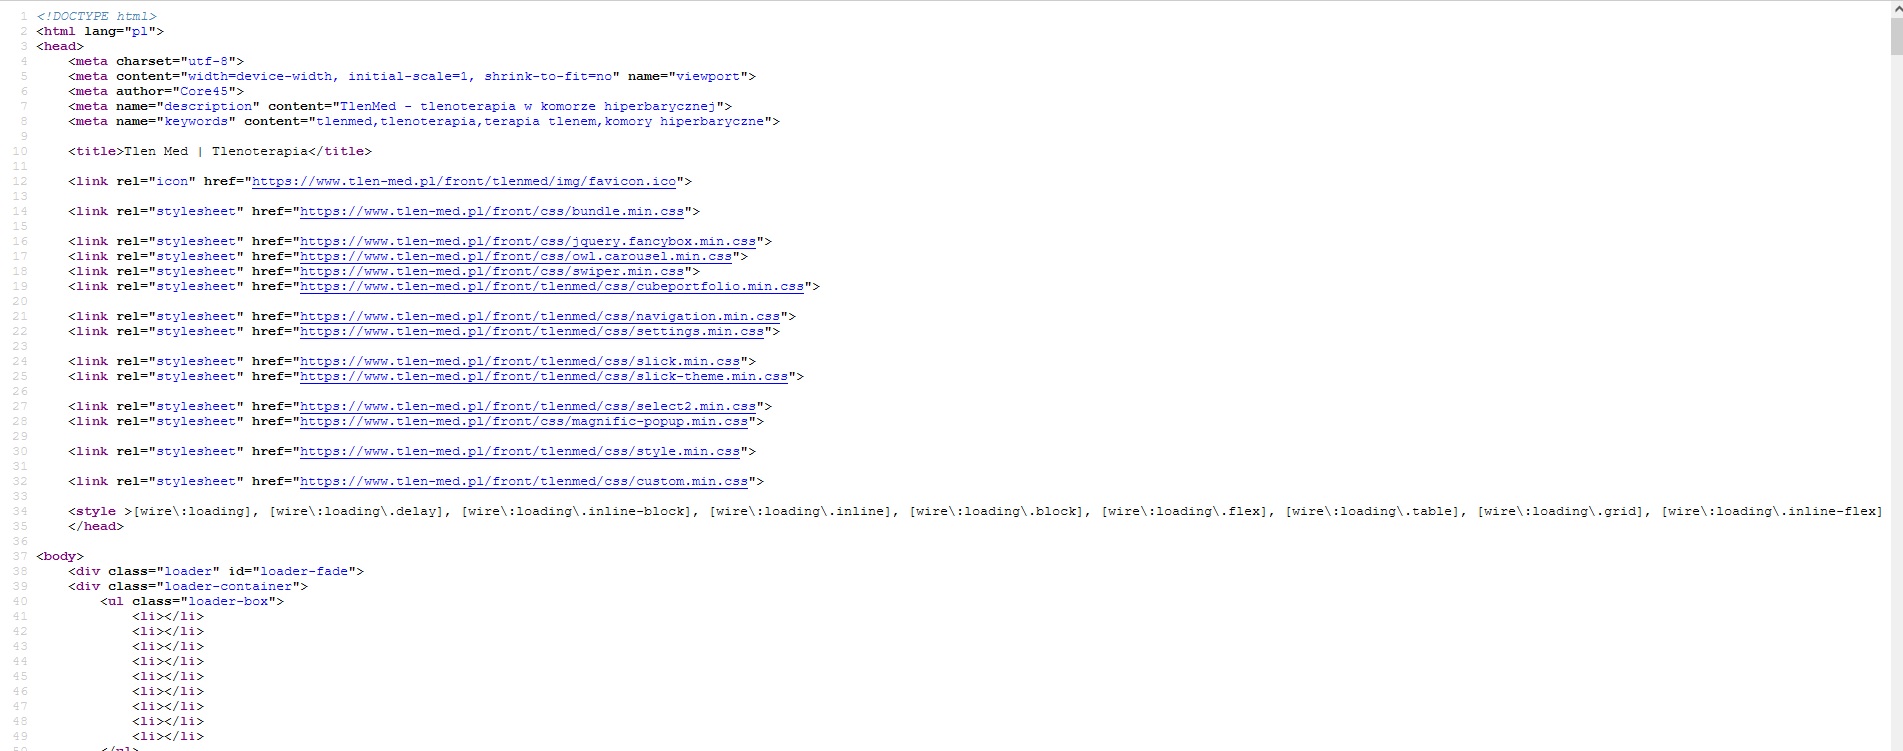The width and height of the screenshot is (1903, 751).
Task: Click the scrollbar up arrow
Action: pyautogui.click(x=1896, y=7)
